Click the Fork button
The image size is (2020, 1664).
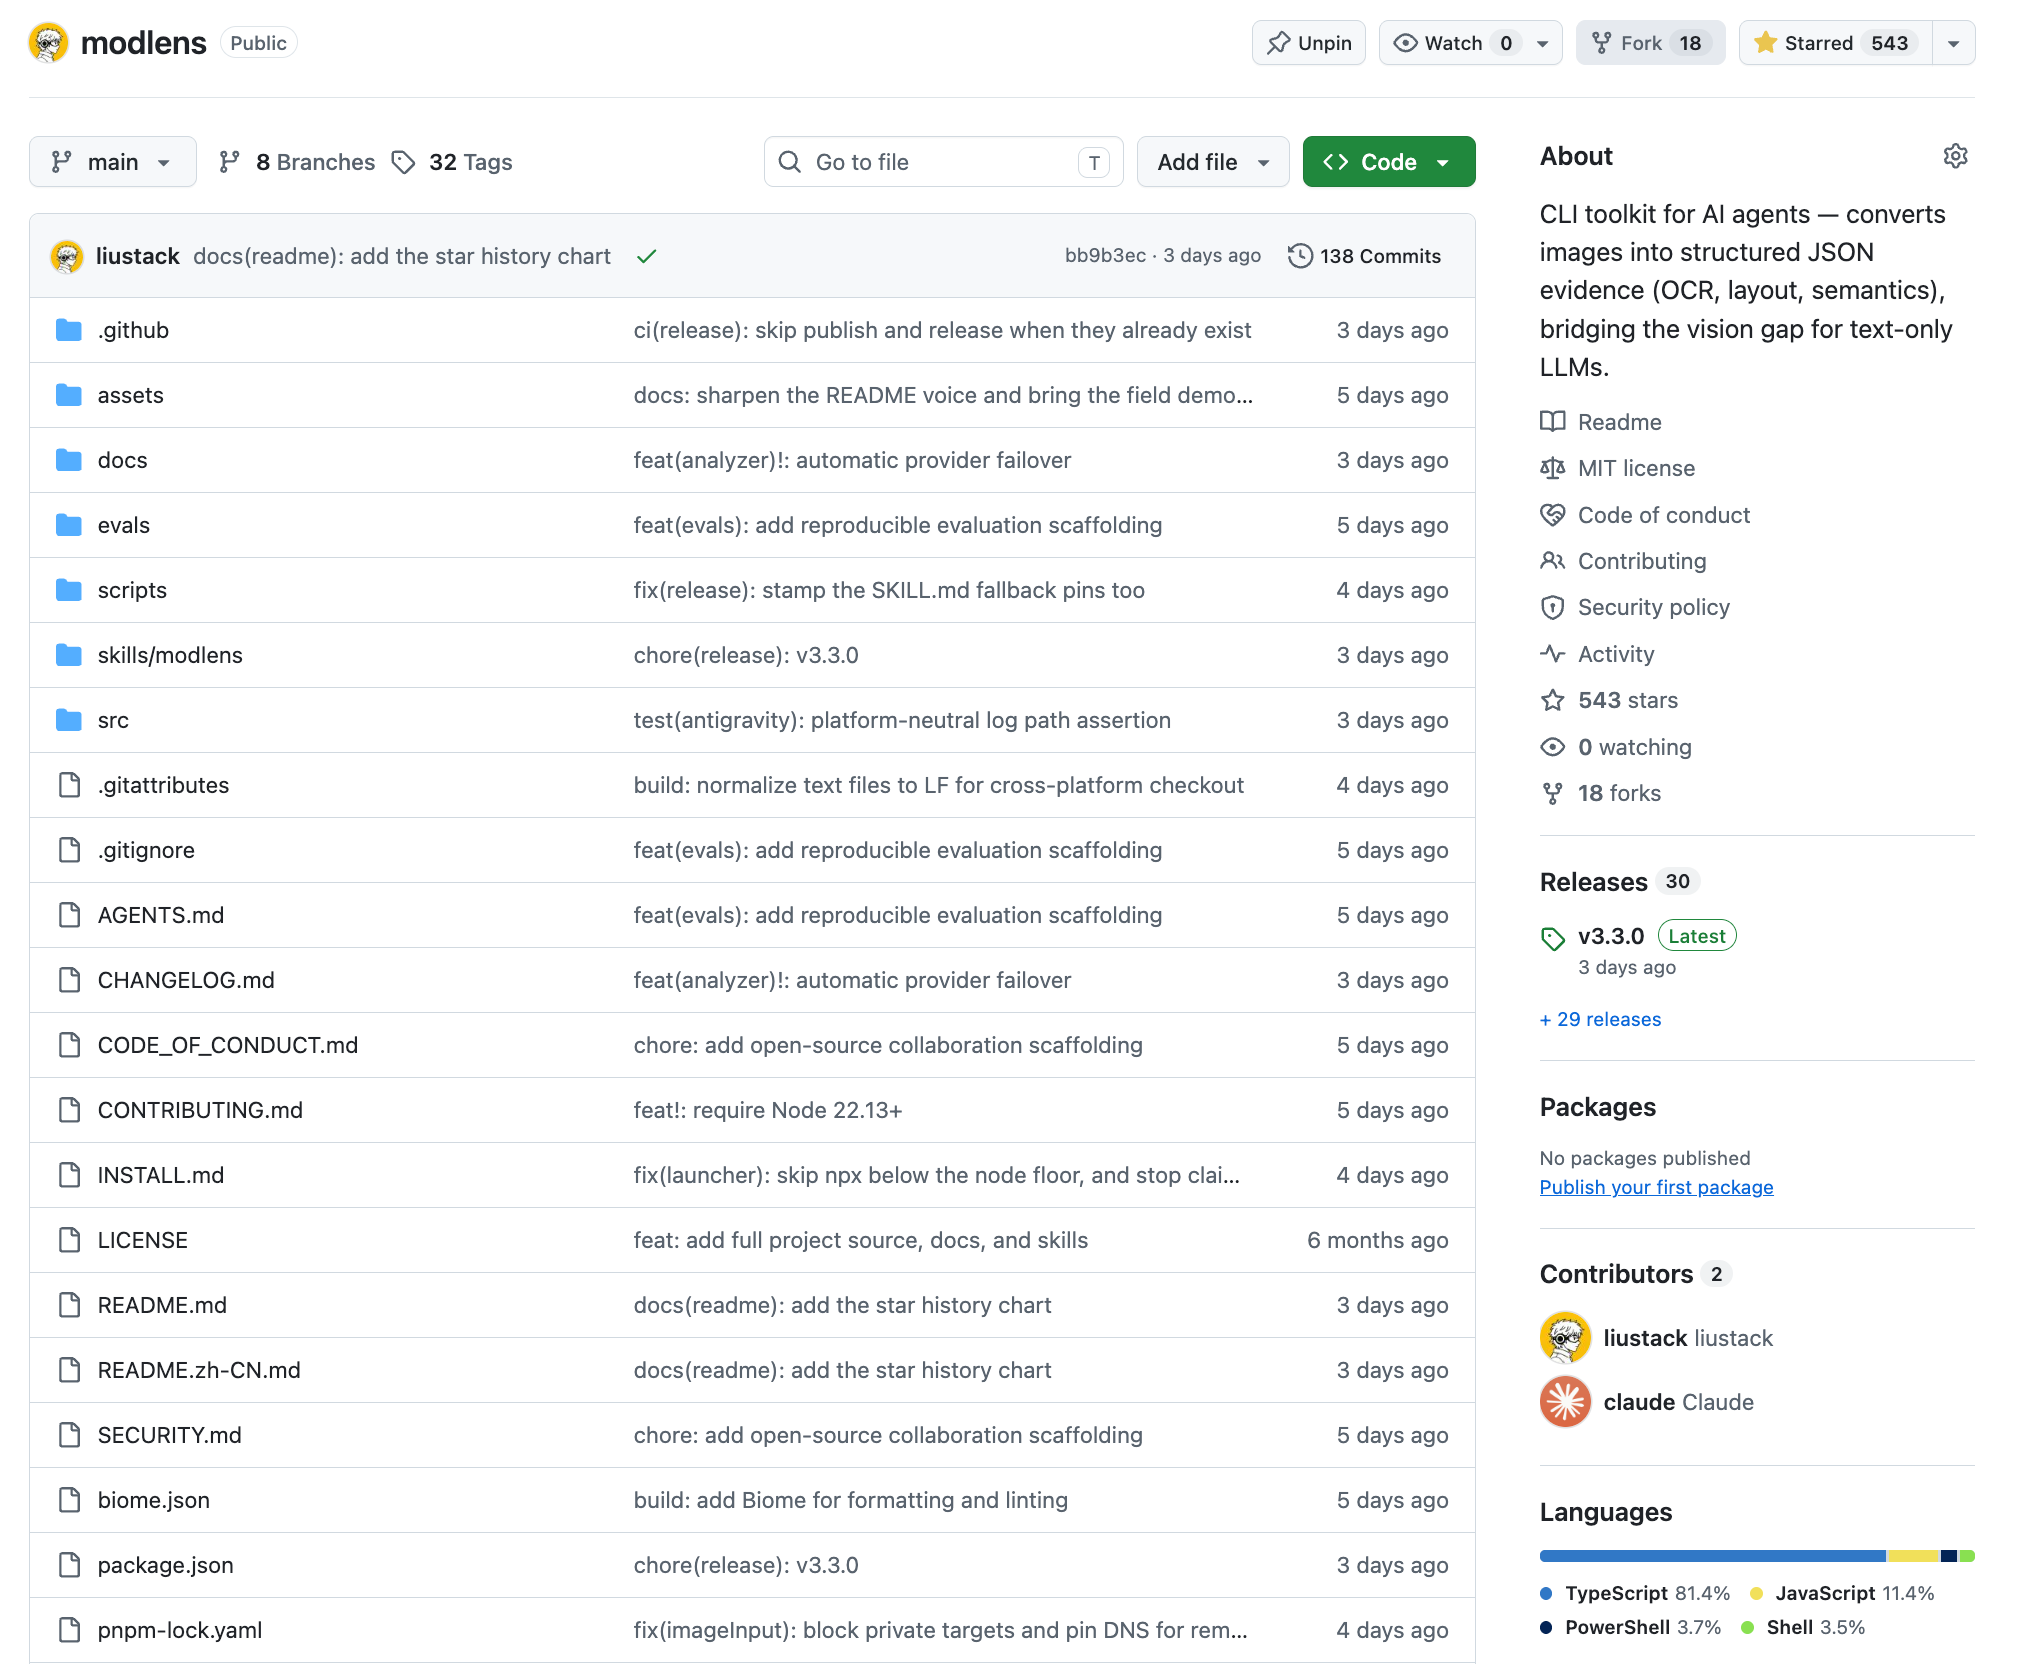1650,43
